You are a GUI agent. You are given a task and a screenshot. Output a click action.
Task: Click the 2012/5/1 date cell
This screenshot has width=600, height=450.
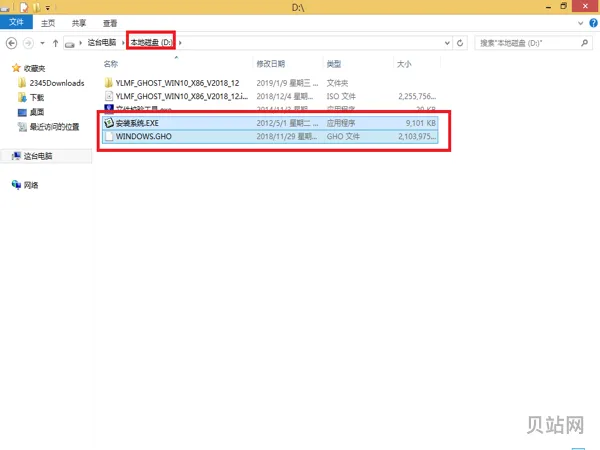[x=287, y=123]
